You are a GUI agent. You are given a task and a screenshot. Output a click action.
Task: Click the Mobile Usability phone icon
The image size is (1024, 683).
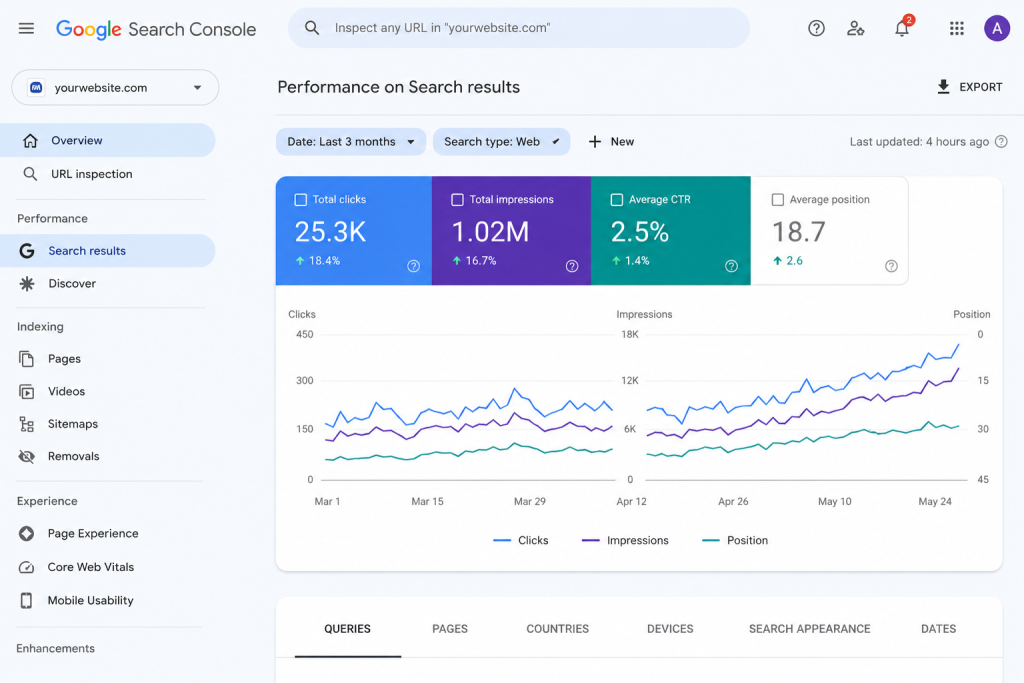pos(26,600)
